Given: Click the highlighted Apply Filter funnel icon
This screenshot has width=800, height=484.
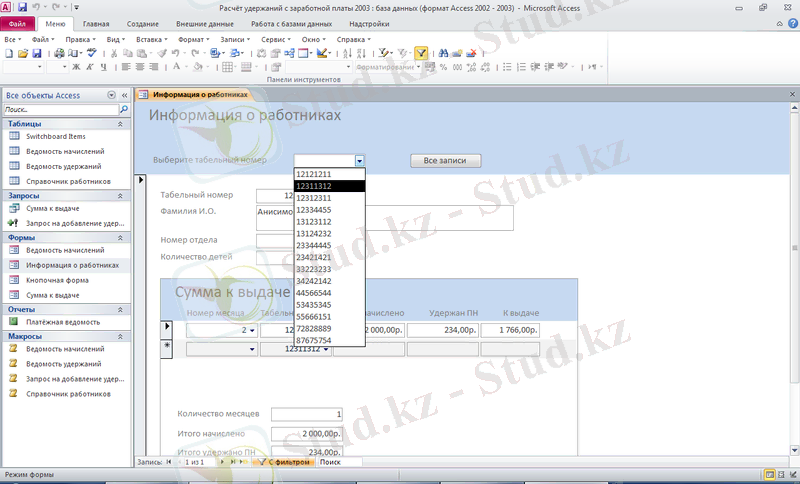Looking at the screenshot, I should pos(421,53).
